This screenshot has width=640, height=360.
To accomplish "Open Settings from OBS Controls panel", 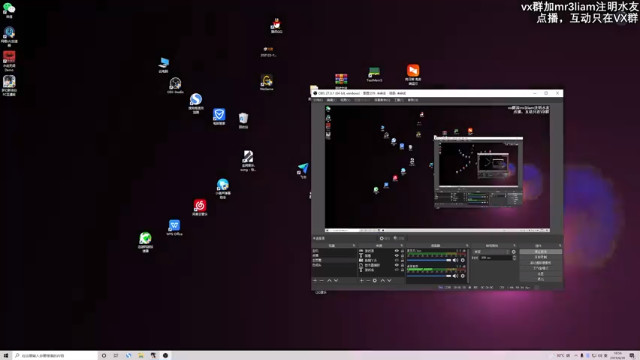I will pos(540,274).
